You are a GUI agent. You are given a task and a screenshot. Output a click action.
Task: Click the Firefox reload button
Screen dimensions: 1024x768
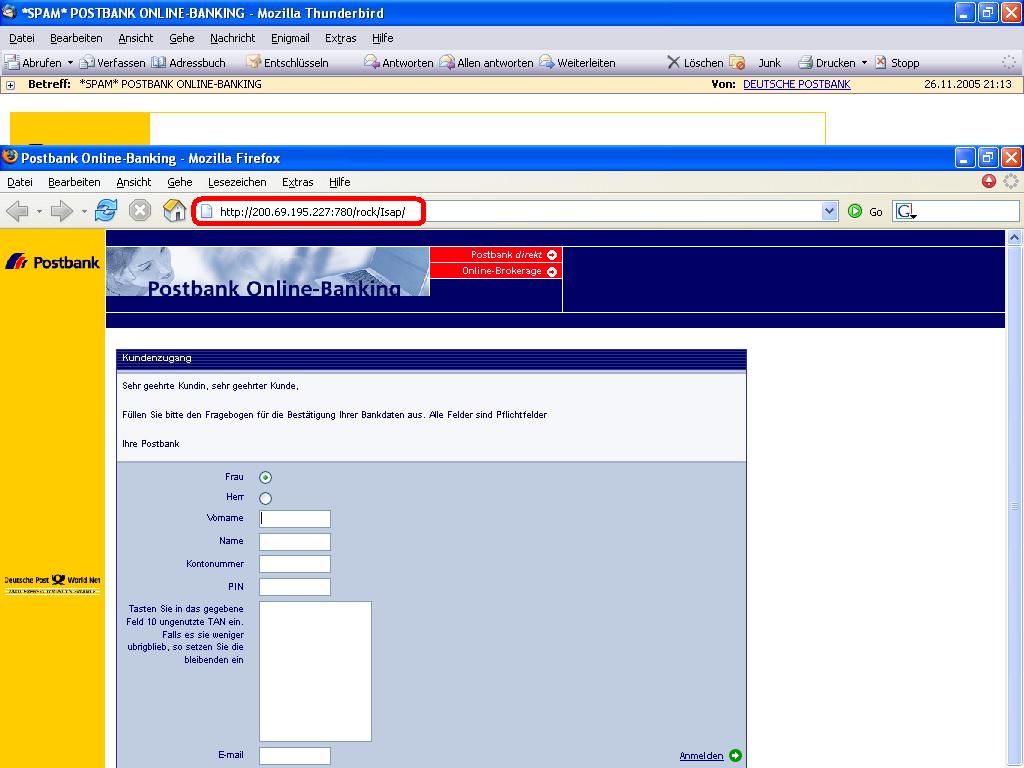[x=106, y=211]
